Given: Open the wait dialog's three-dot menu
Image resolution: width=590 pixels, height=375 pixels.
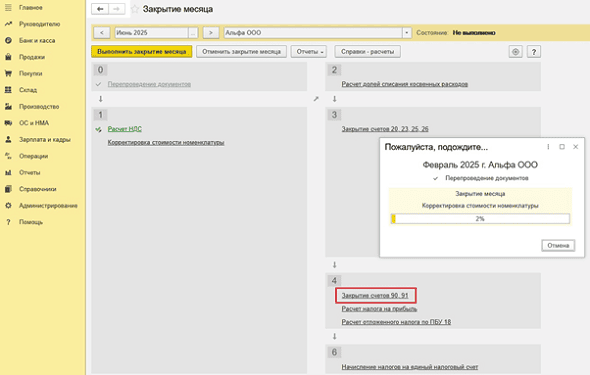Looking at the screenshot, I should [548, 147].
